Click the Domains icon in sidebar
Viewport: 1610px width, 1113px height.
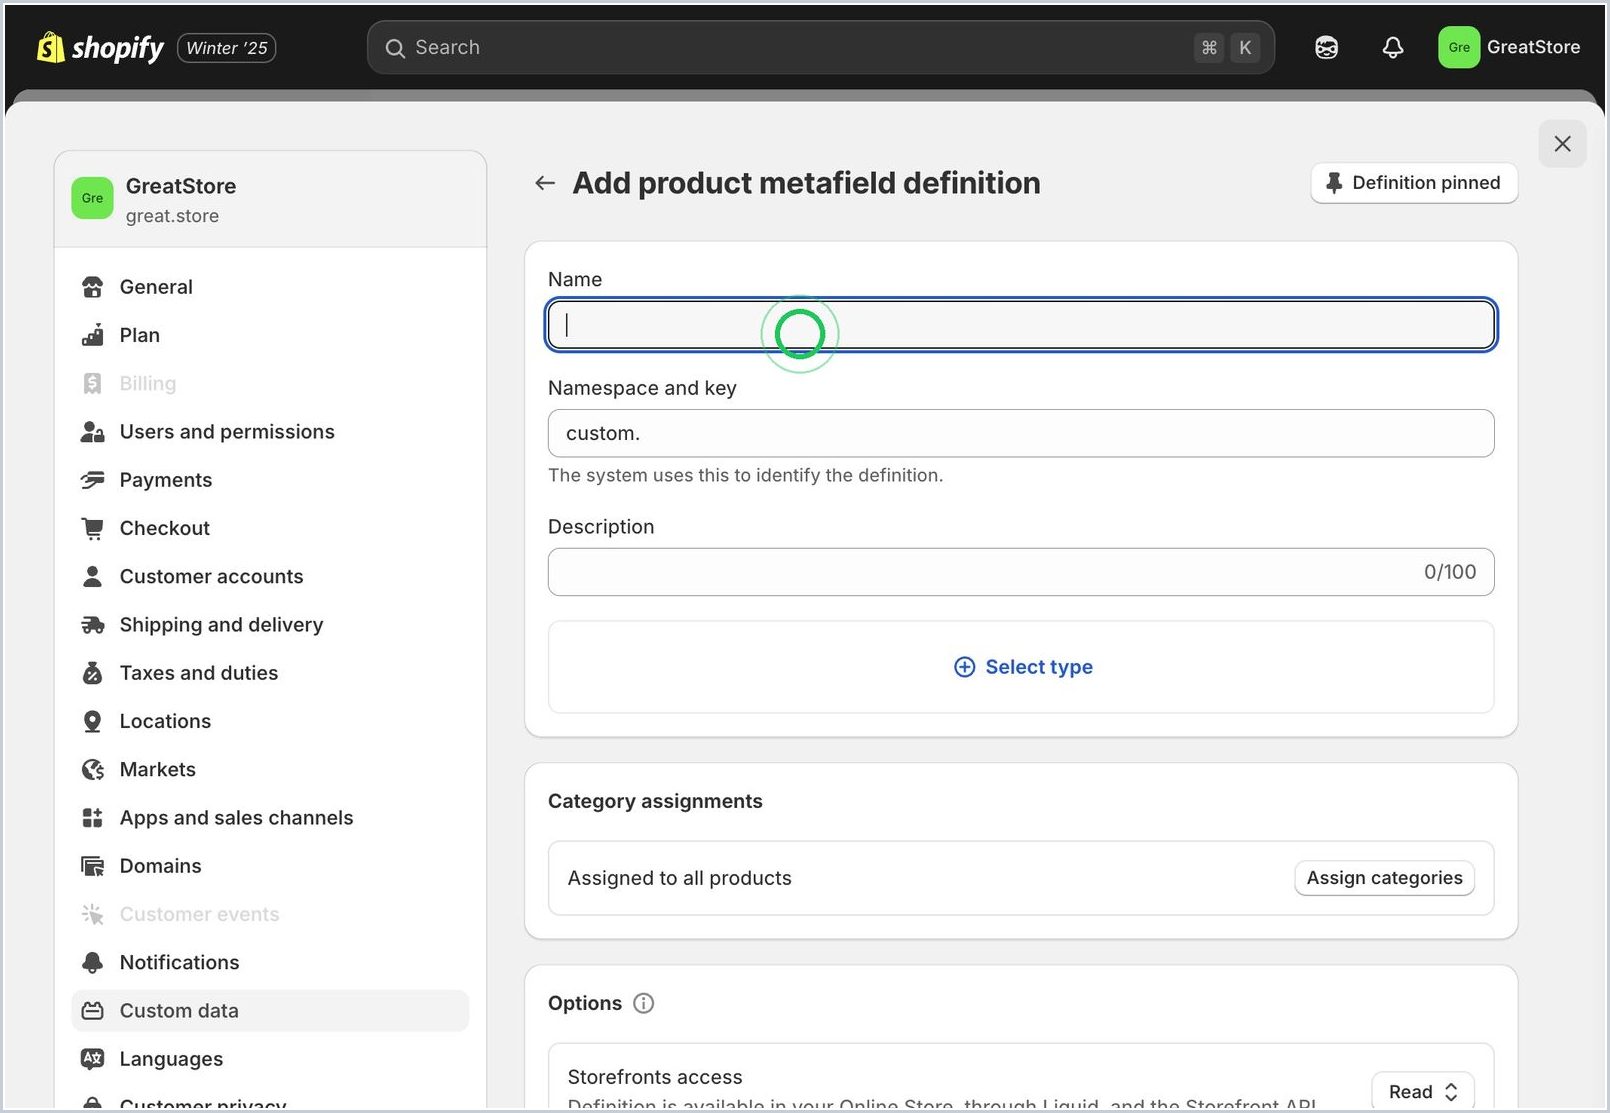[x=93, y=866]
